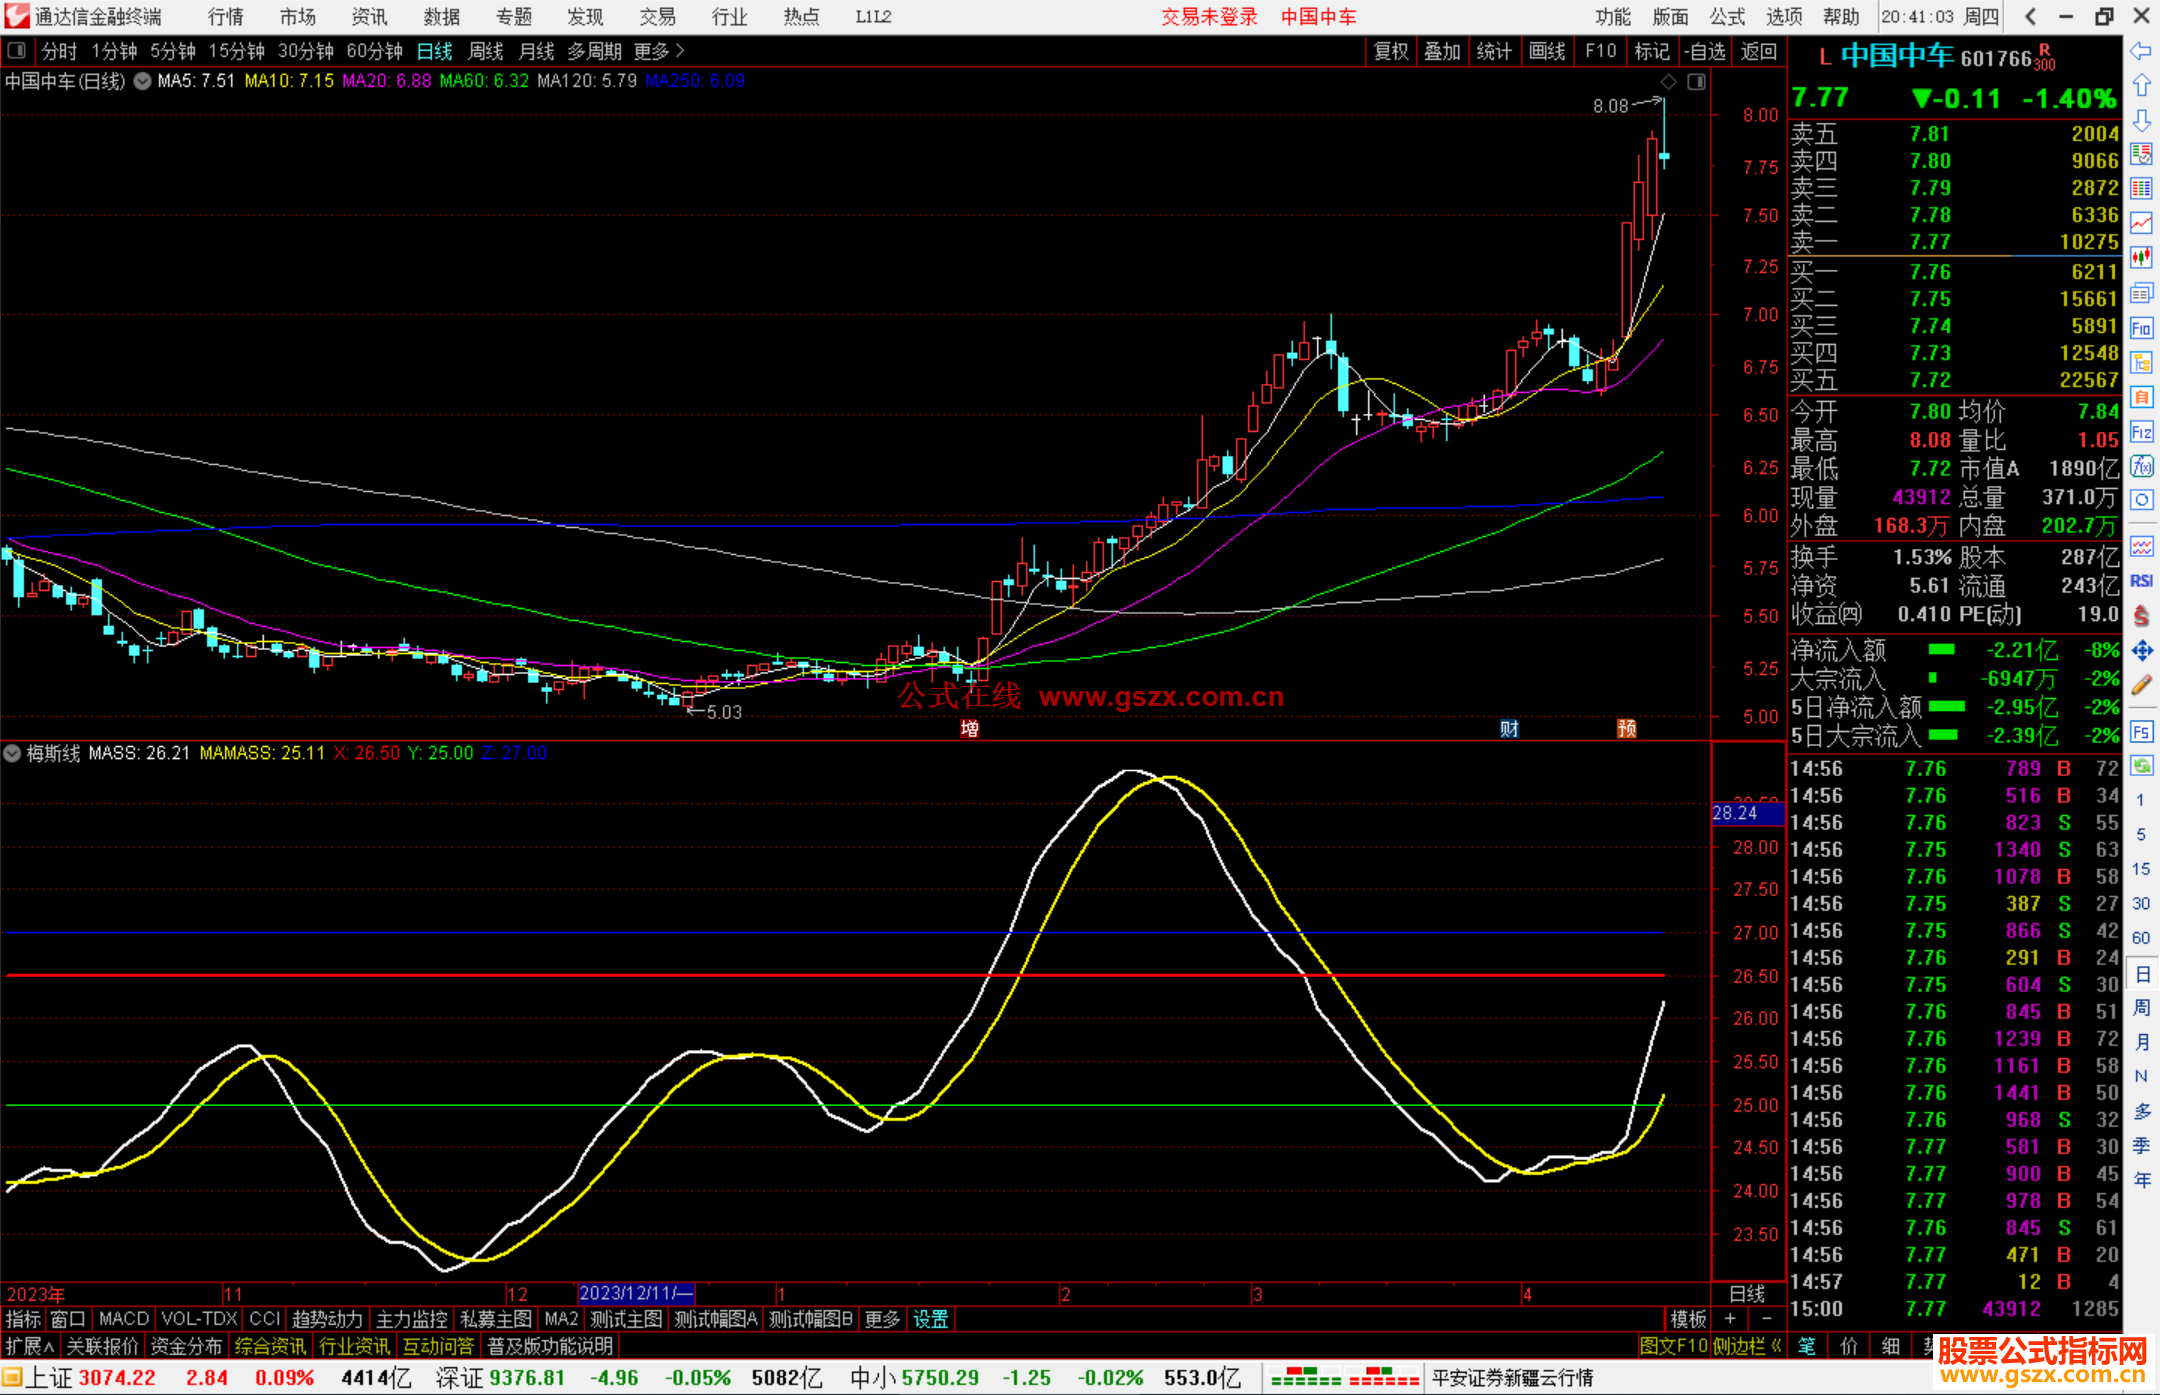
Task: Click the RSI indicator sidebar icon
Action: (x=2141, y=581)
